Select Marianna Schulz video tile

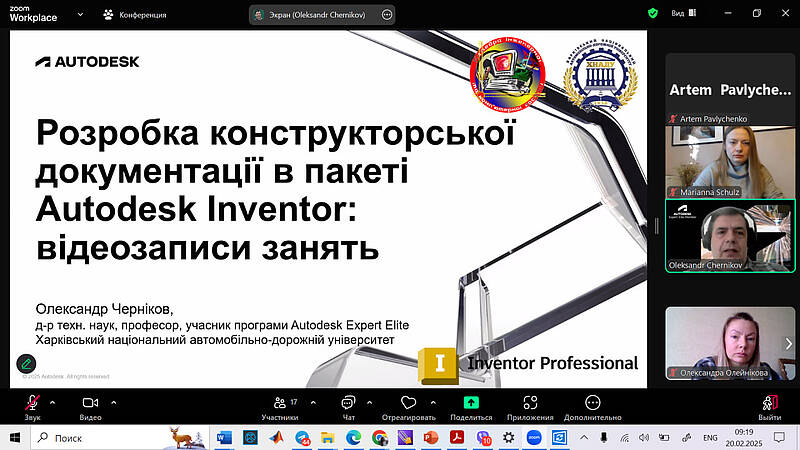coord(730,162)
